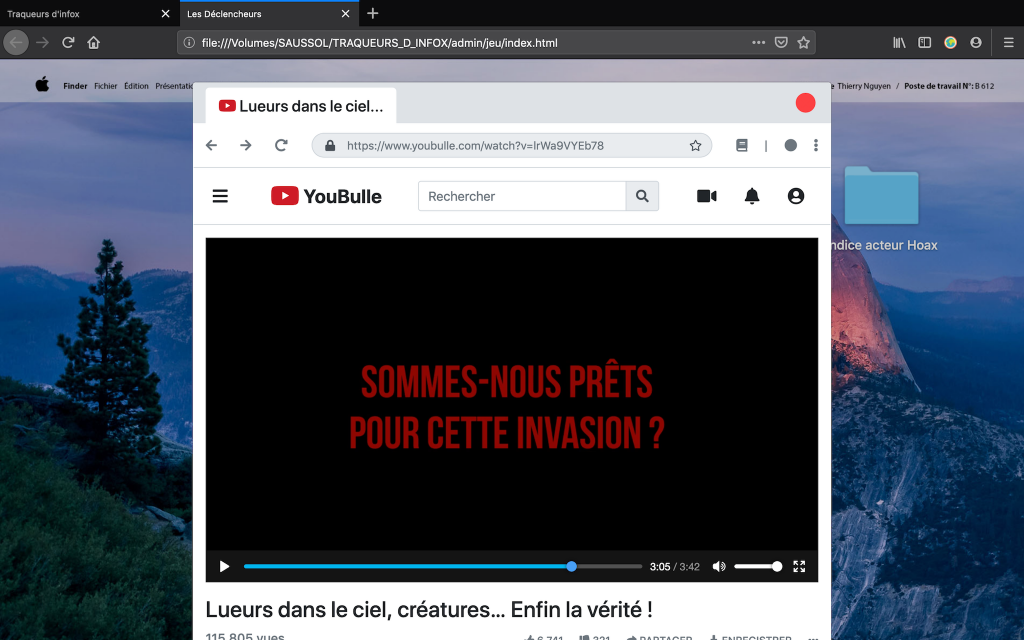Open the YouBulle user account icon

(795, 196)
